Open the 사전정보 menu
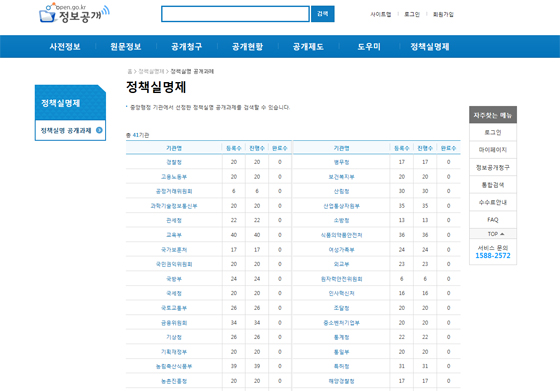Image resolution: width=560 pixels, height=391 pixels. point(65,46)
